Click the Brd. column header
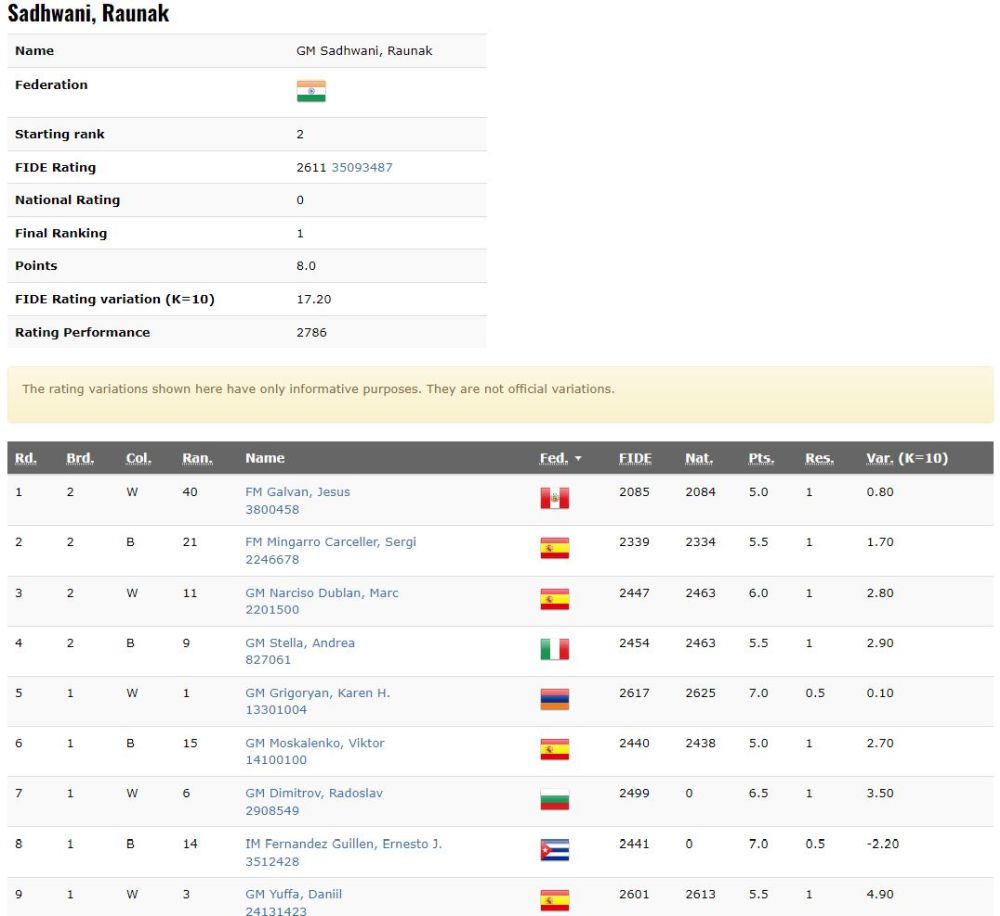This screenshot has width=1000, height=916. click(79, 458)
